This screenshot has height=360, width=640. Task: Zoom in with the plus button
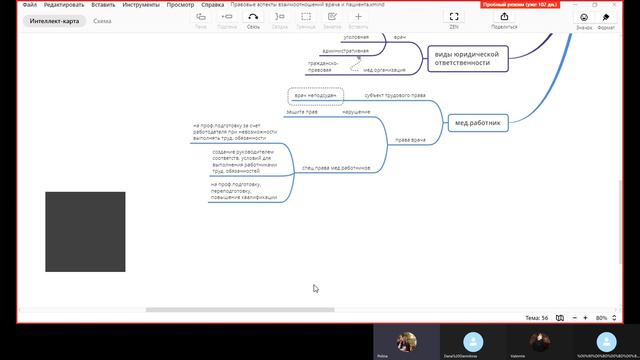pos(585,318)
